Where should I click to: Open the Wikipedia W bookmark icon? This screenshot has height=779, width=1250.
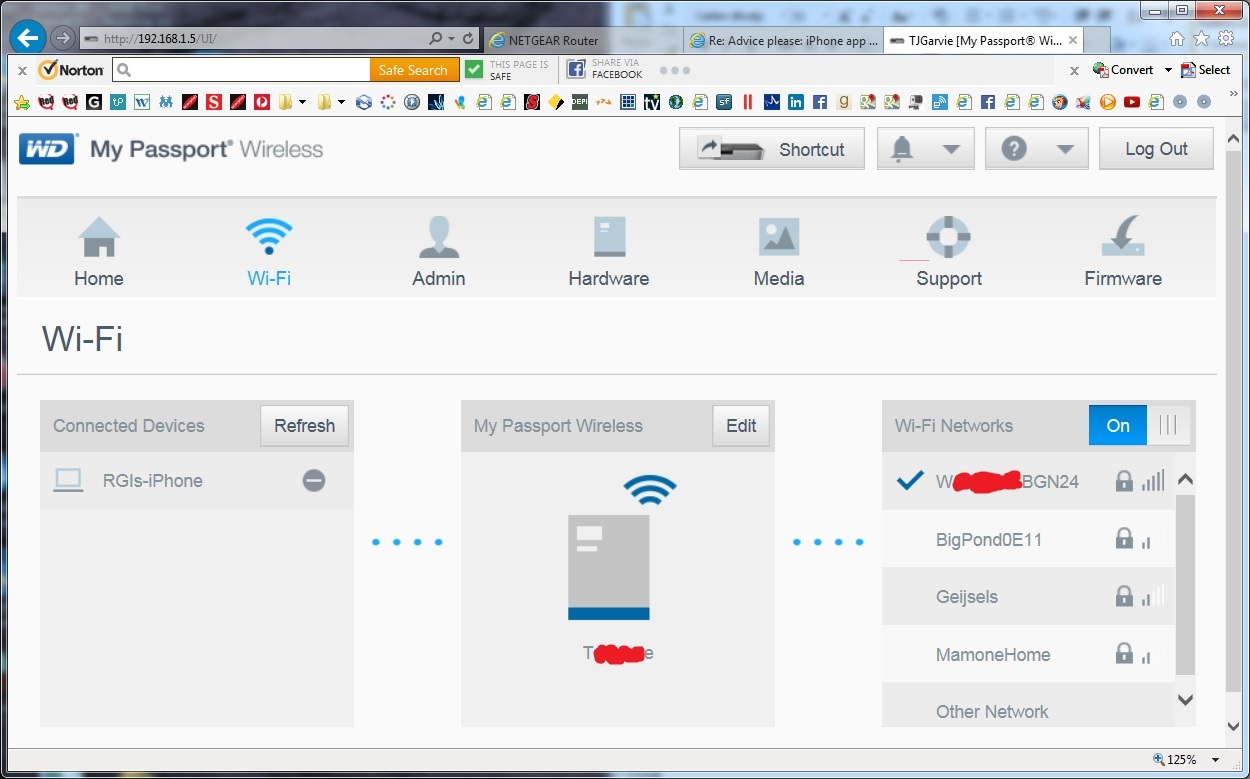pos(141,102)
